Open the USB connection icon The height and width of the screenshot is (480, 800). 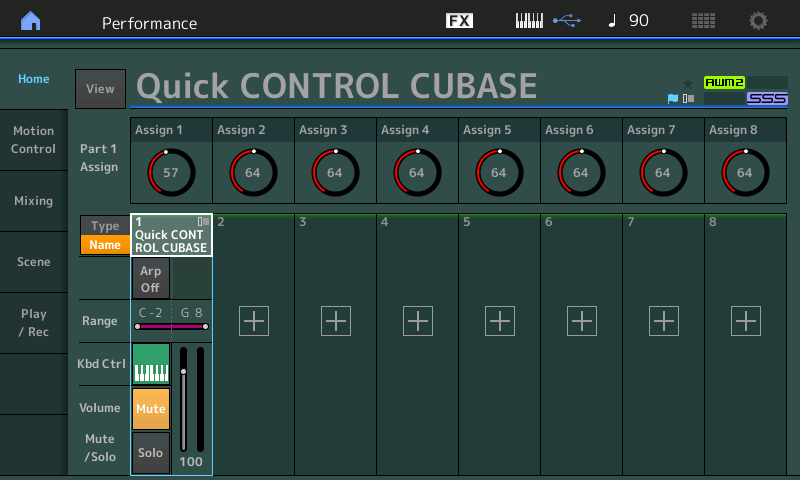(566, 21)
